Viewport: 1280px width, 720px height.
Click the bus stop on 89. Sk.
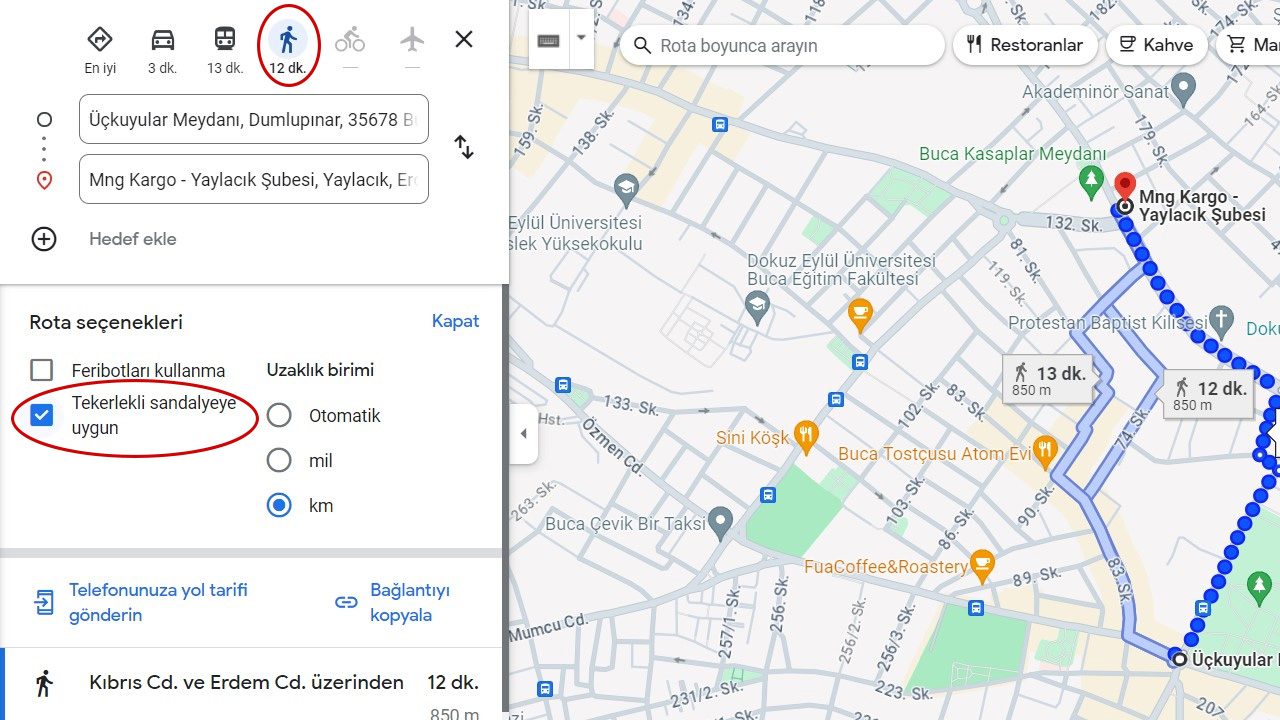(x=976, y=606)
